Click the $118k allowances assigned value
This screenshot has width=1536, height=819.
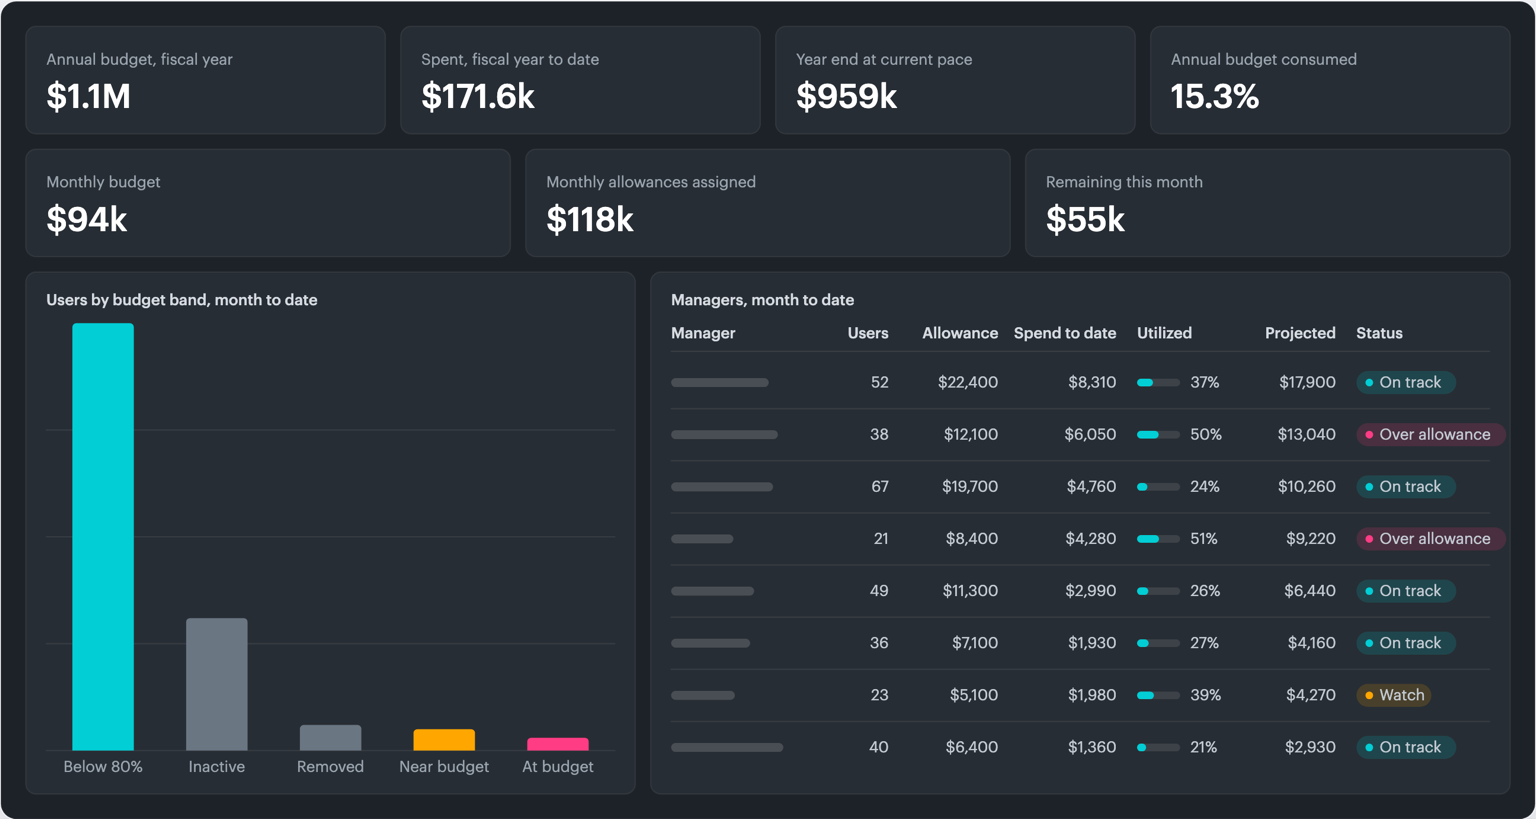(x=590, y=219)
